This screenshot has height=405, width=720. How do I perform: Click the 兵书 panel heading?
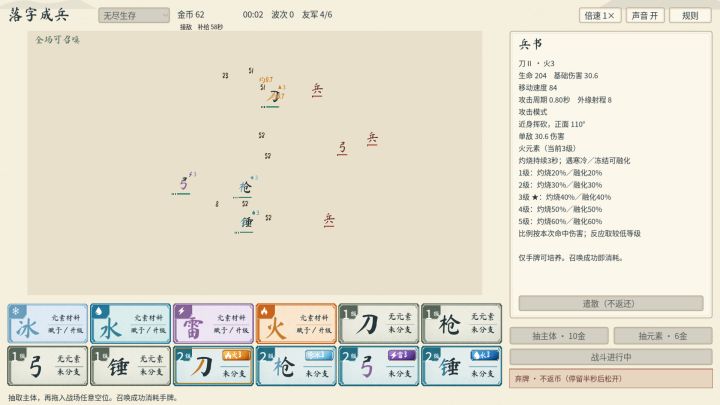(x=531, y=44)
